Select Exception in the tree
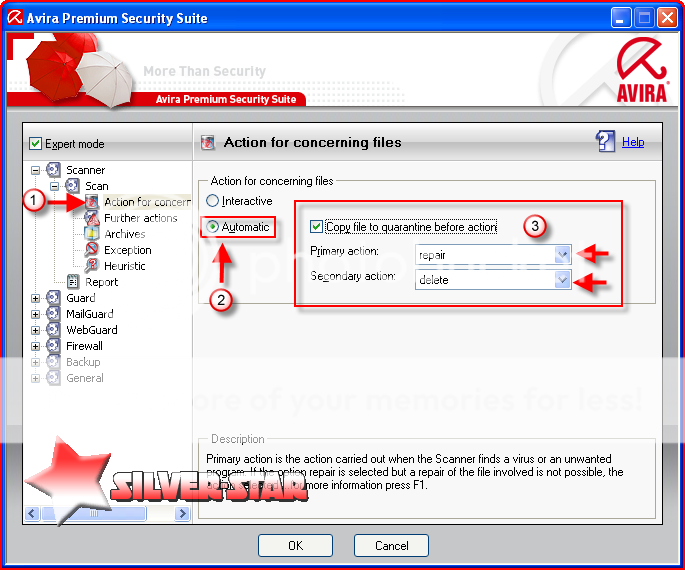Image resolution: width=685 pixels, height=570 pixels. (128, 250)
